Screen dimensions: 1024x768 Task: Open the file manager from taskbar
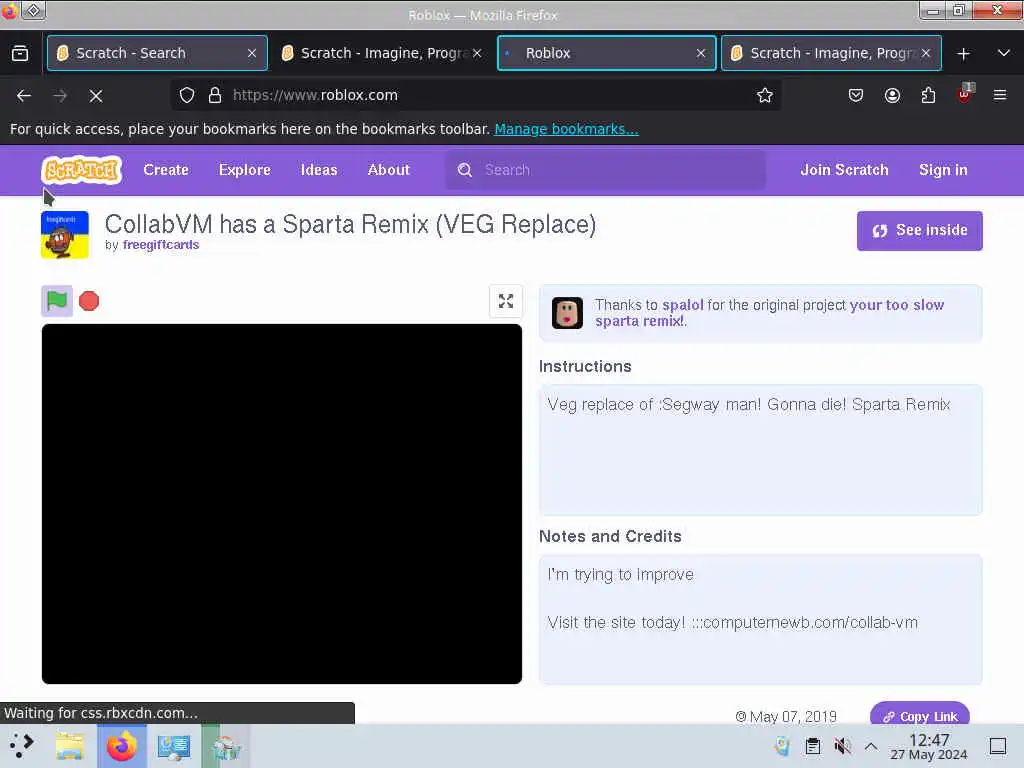70,746
